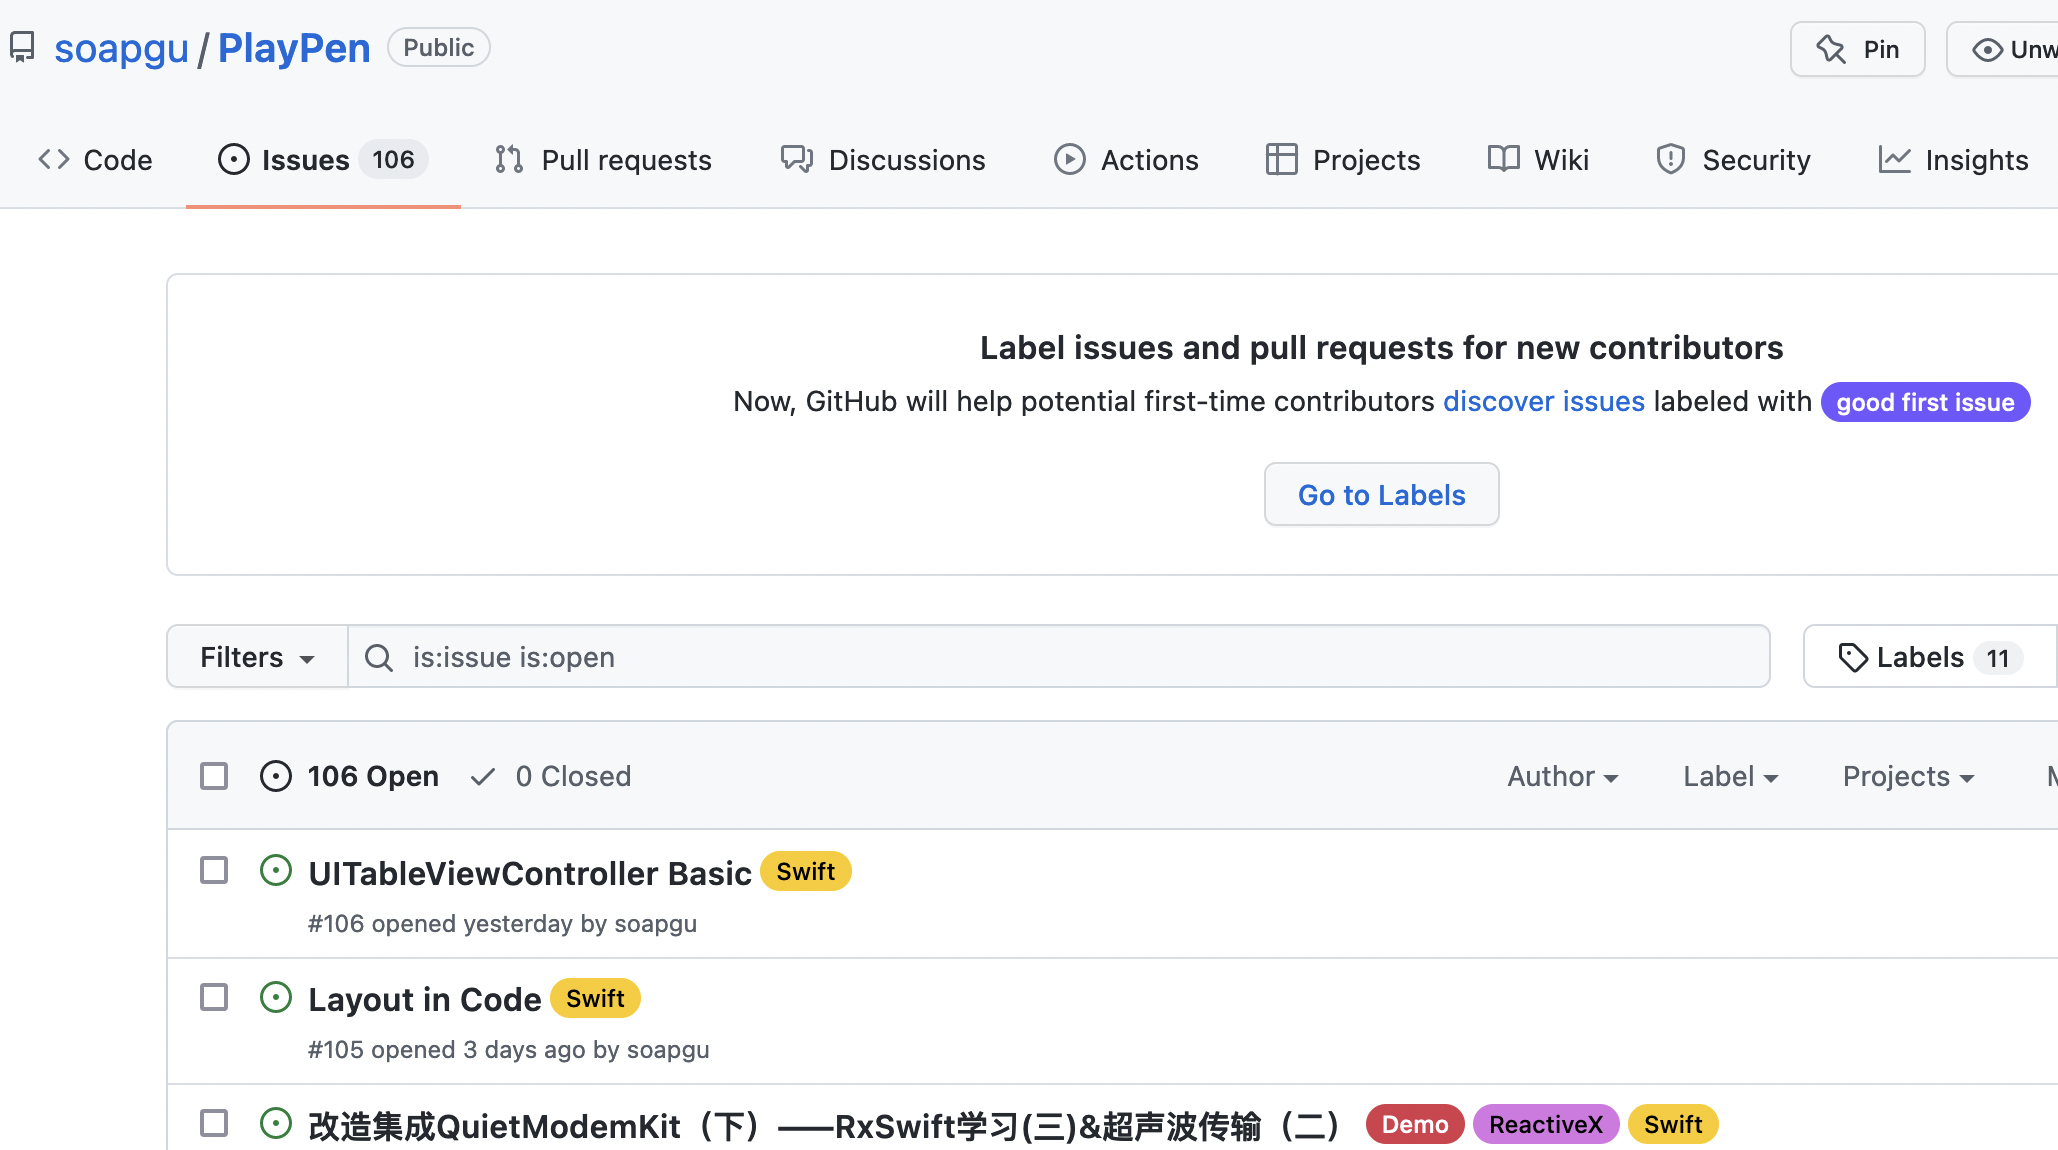Focus the issue search field
2058x1150 pixels.
[x=1059, y=657]
